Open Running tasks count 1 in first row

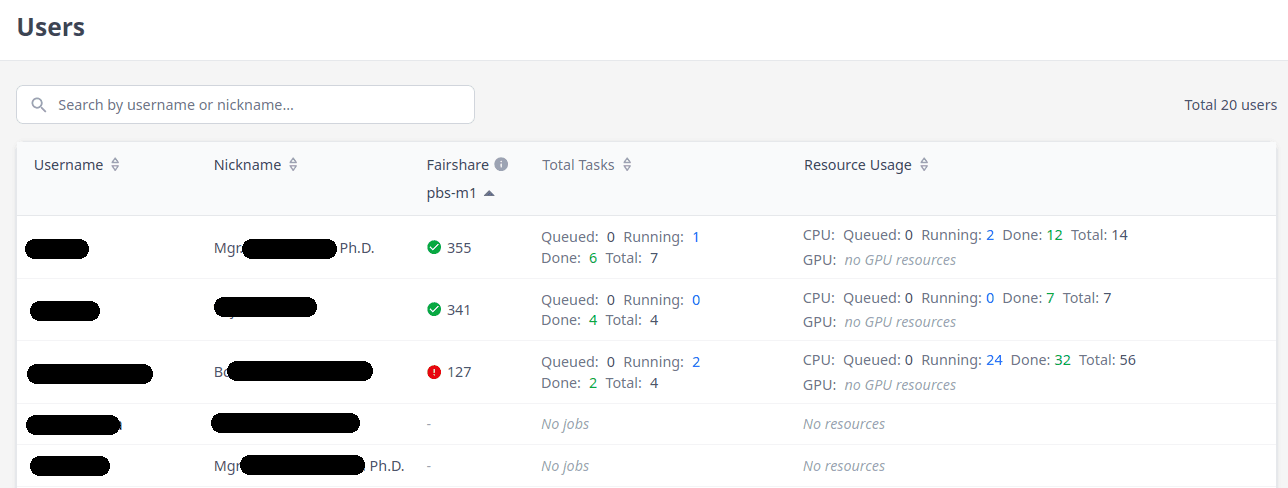[x=696, y=237]
